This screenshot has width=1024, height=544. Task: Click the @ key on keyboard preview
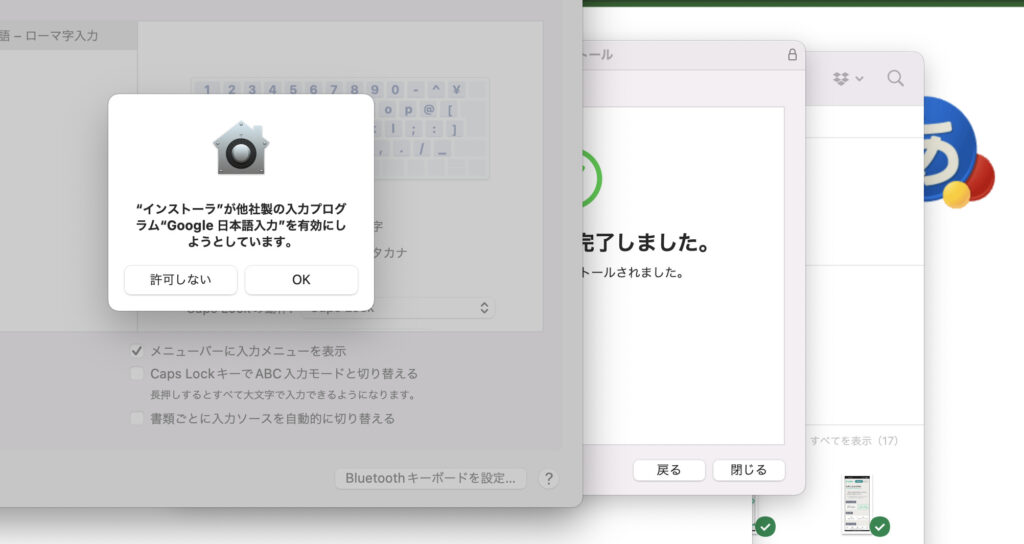[x=428, y=109]
